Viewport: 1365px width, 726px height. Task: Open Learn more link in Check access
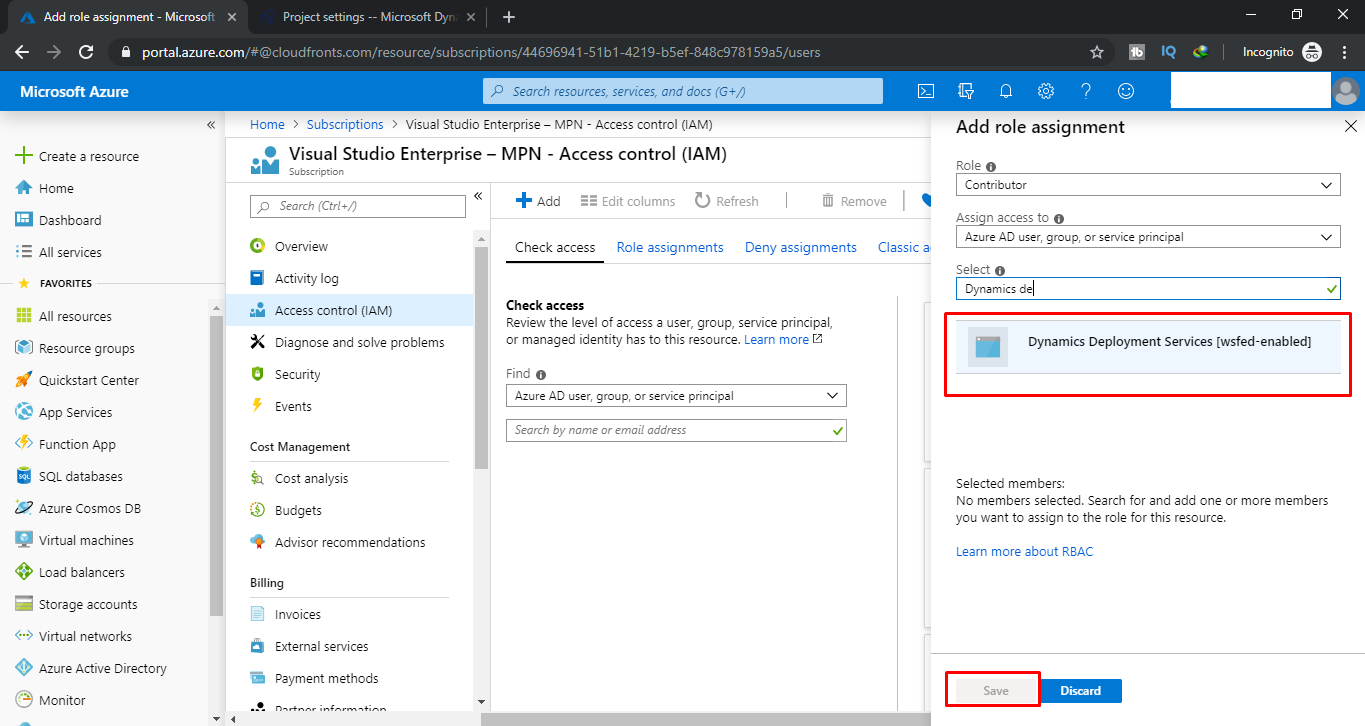tap(783, 339)
